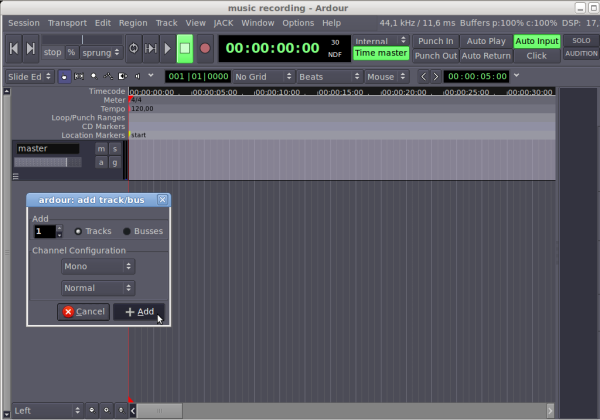Select the zoom range magnifier tool

click(x=94, y=77)
